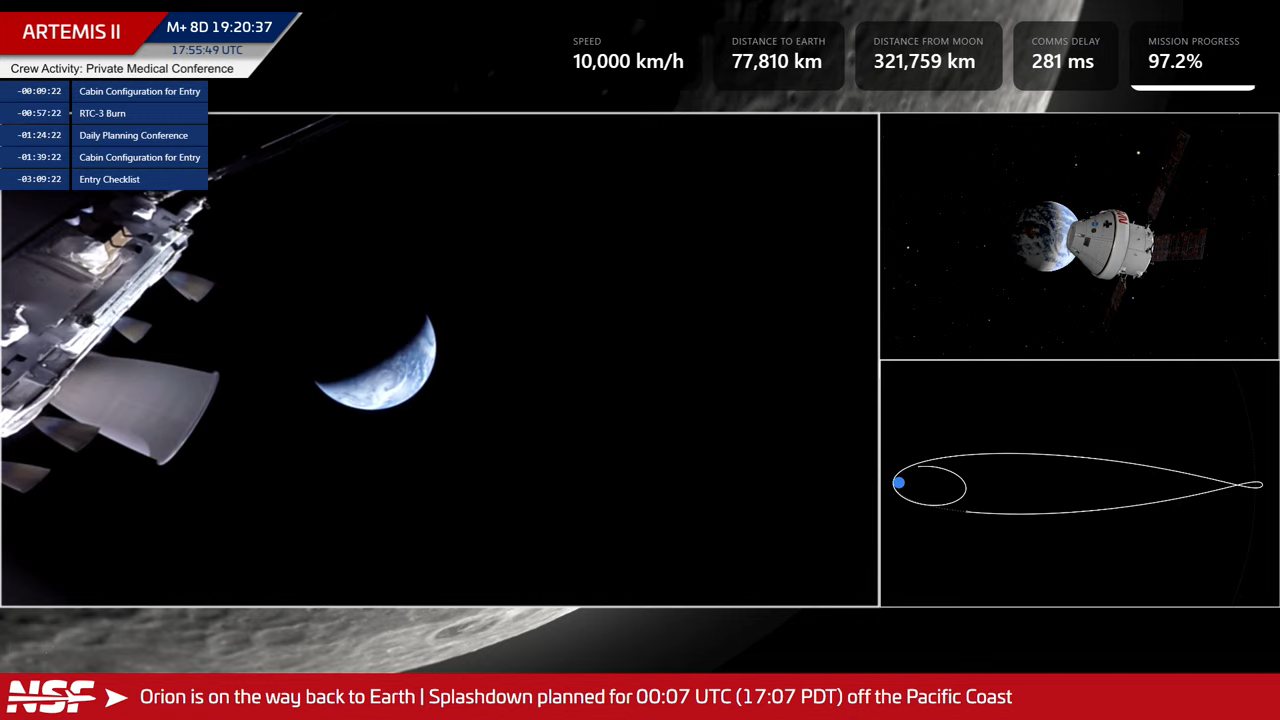Viewport: 1280px width, 720px height.
Task: Open the Distance to Earth panel
Action: click(777, 54)
